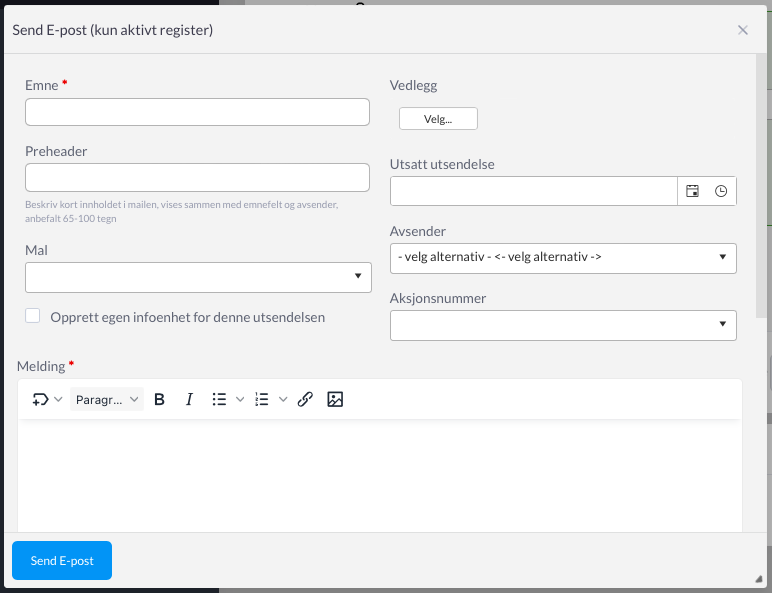This screenshot has width=772, height=593.
Task: Click the Bold formatting icon
Action: [x=159, y=399]
